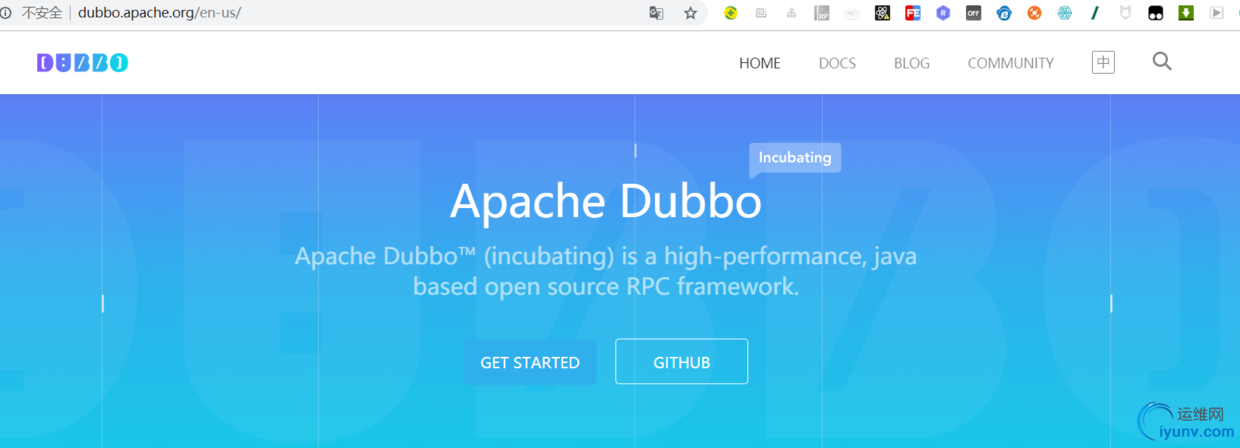Click the gray card-shaped extension icon
This screenshot has height=448, width=1240.
pyautogui.click(x=761, y=13)
